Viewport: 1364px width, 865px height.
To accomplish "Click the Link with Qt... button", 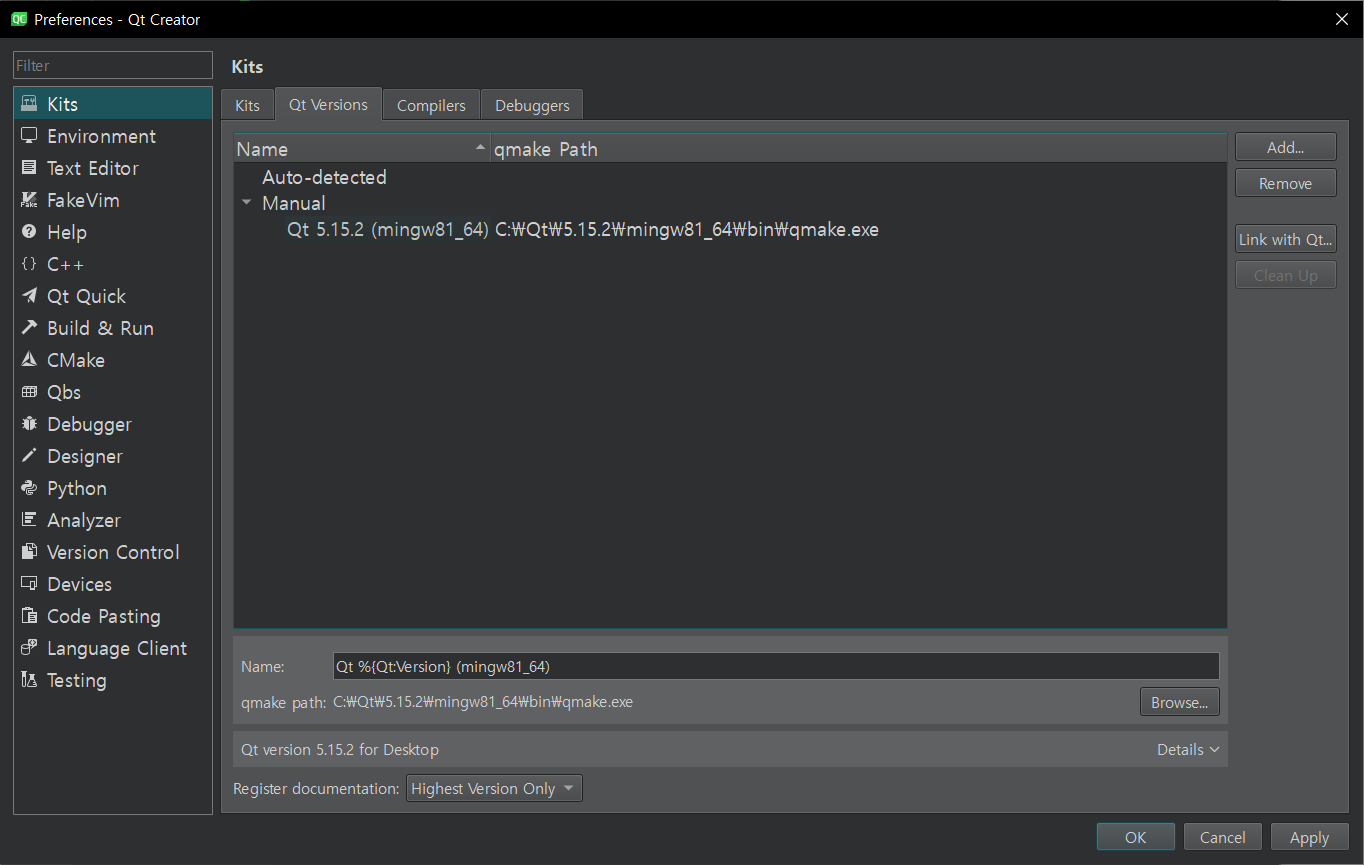I will [1285, 240].
